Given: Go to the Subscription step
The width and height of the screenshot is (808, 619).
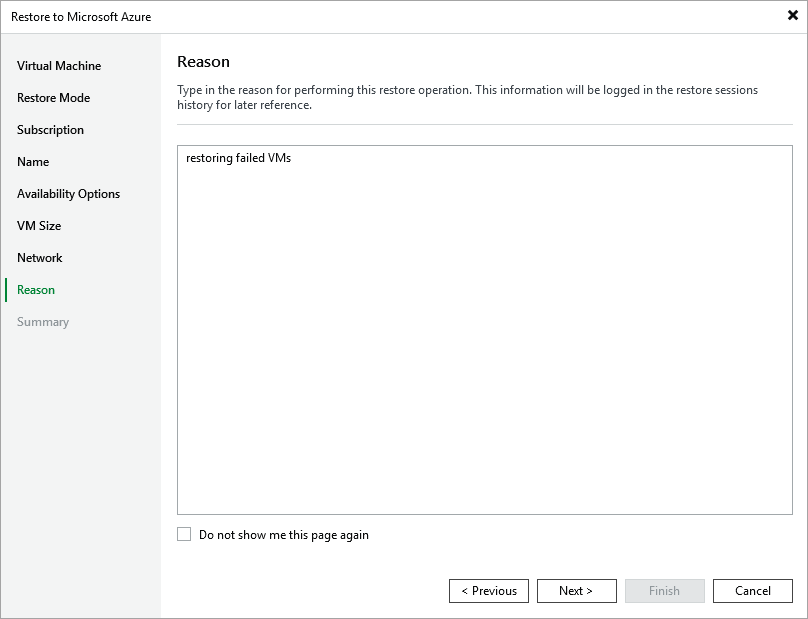Looking at the screenshot, I should click(50, 129).
